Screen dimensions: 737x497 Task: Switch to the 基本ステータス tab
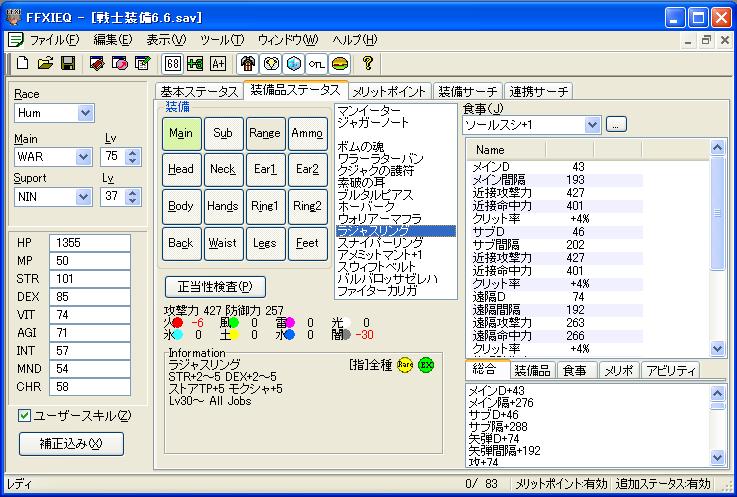[x=199, y=92]
